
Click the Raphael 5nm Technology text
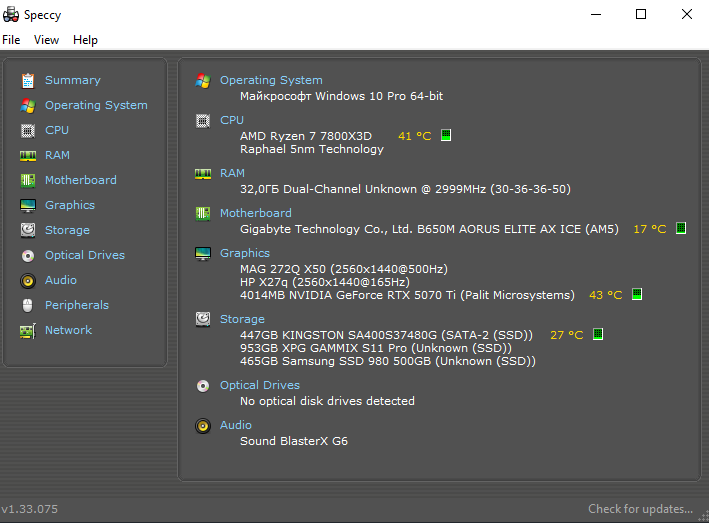[312, 149]
